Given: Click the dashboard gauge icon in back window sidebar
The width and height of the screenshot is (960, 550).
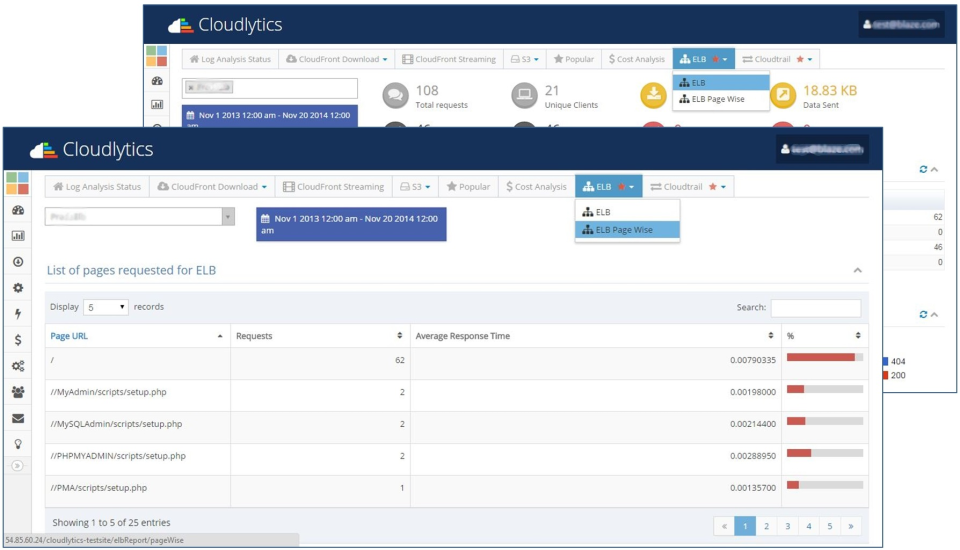Looking at the screenshot, I should pos(157,81).
